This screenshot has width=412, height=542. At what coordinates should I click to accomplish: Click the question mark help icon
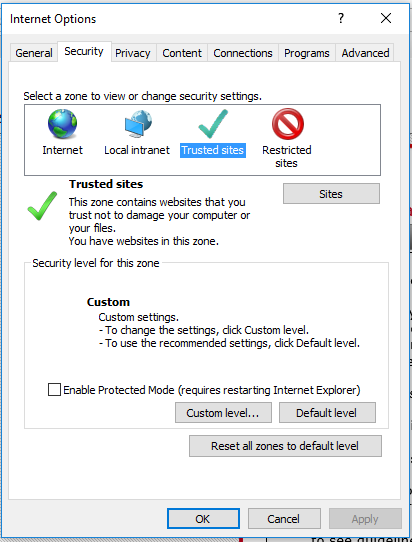[x=341, y=18]
